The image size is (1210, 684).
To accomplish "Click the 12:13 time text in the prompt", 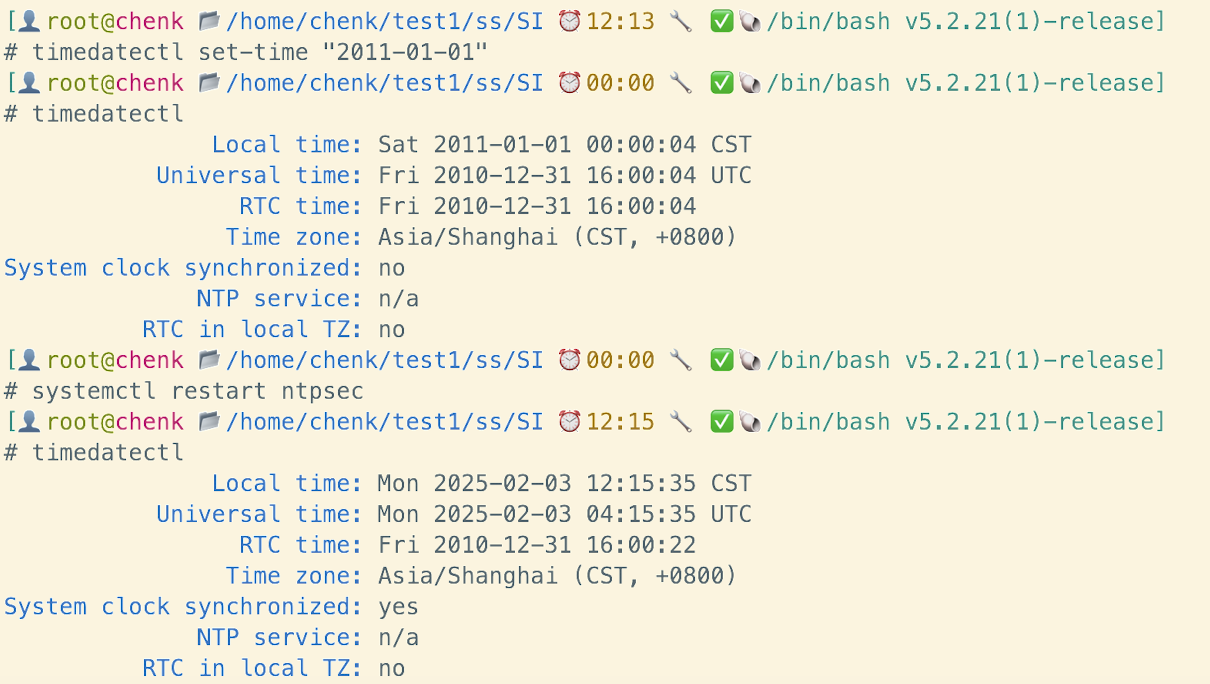I will click(620, 21).
